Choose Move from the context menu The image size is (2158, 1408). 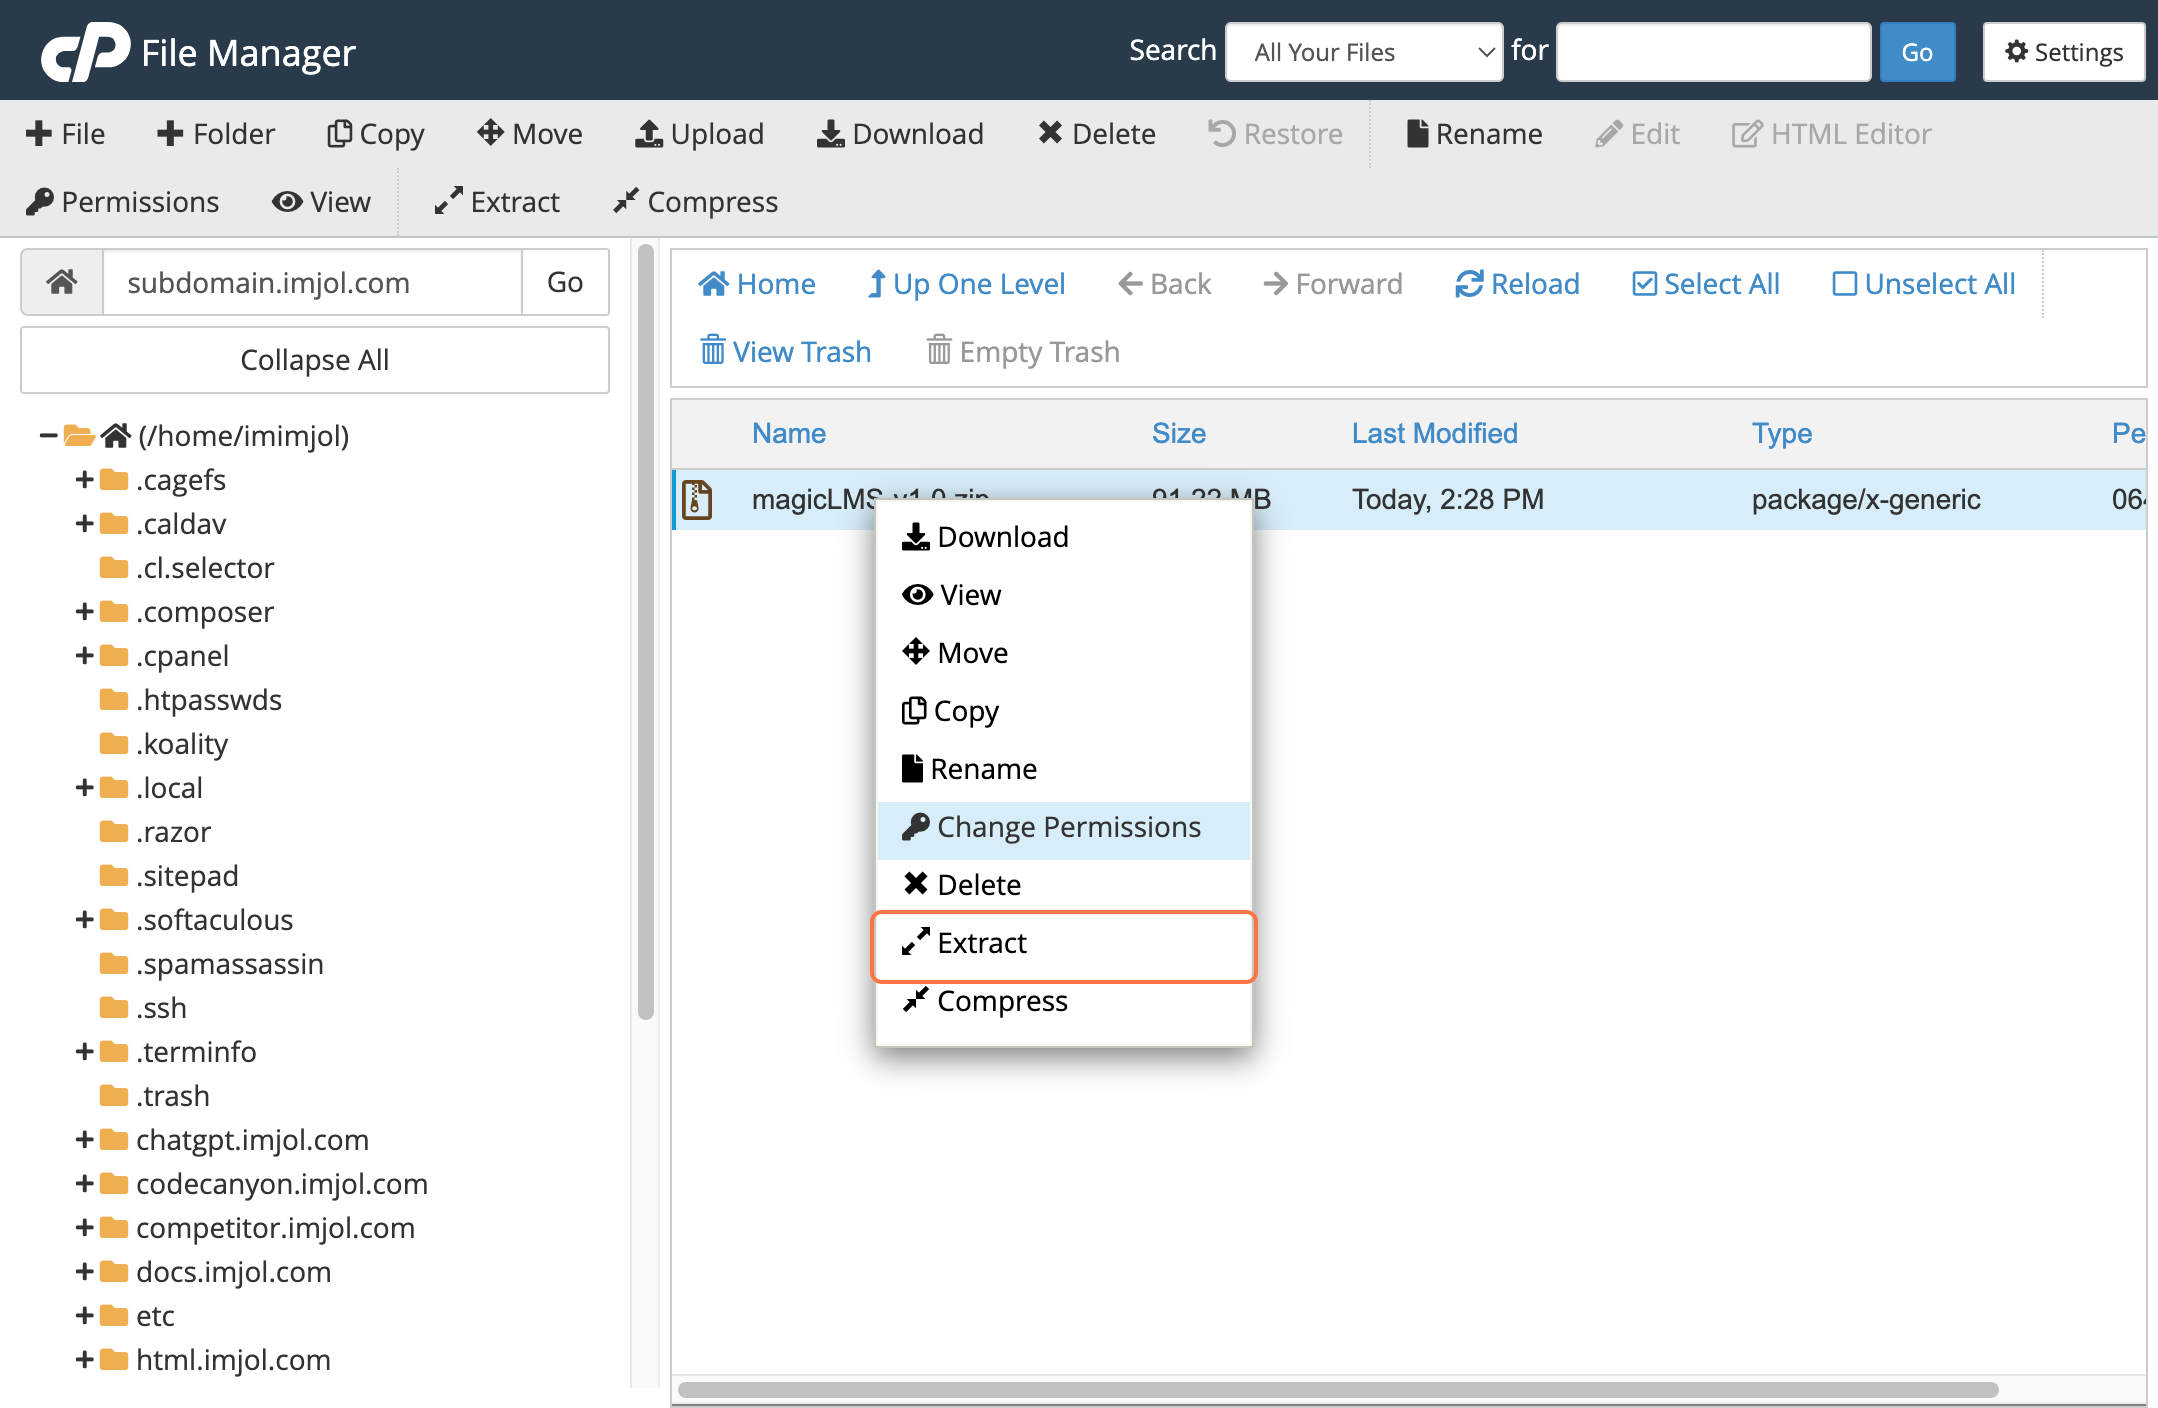point(1064,653)
